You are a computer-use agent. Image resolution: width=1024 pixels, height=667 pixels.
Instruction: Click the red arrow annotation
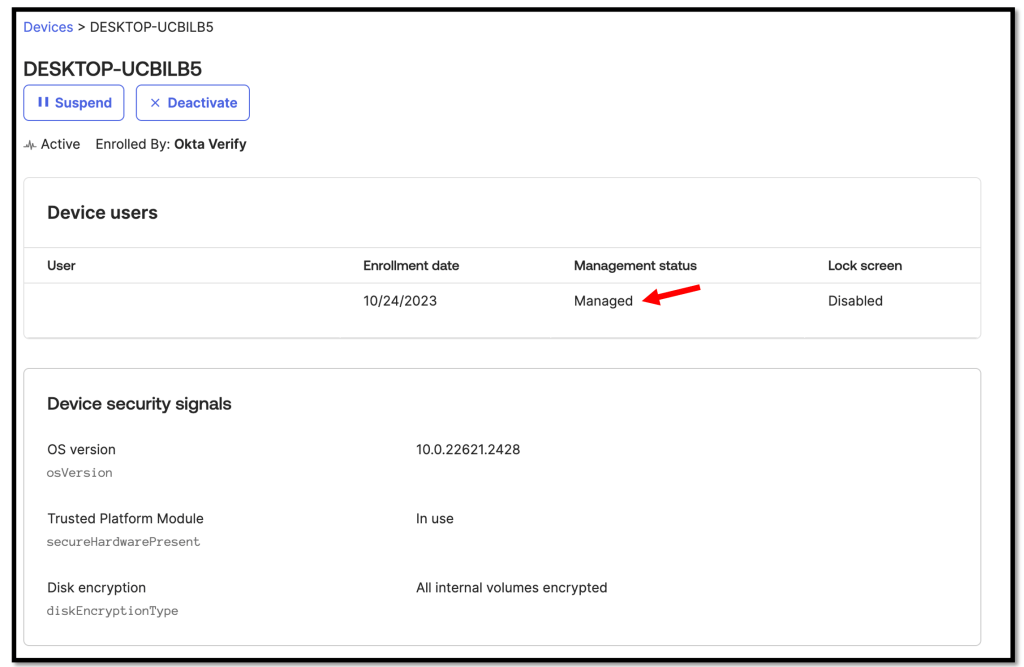pyautogui.click(x=671, y=295)
